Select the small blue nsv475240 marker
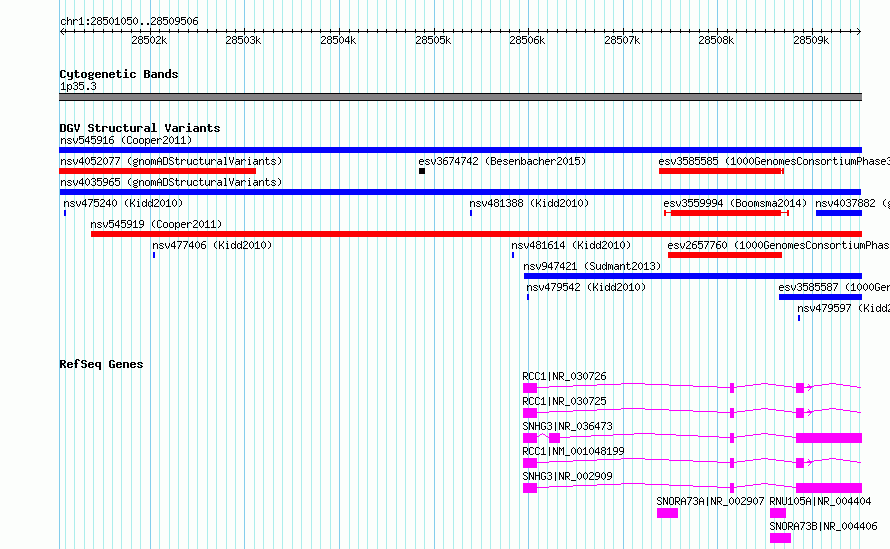 (x=65, y=213)
